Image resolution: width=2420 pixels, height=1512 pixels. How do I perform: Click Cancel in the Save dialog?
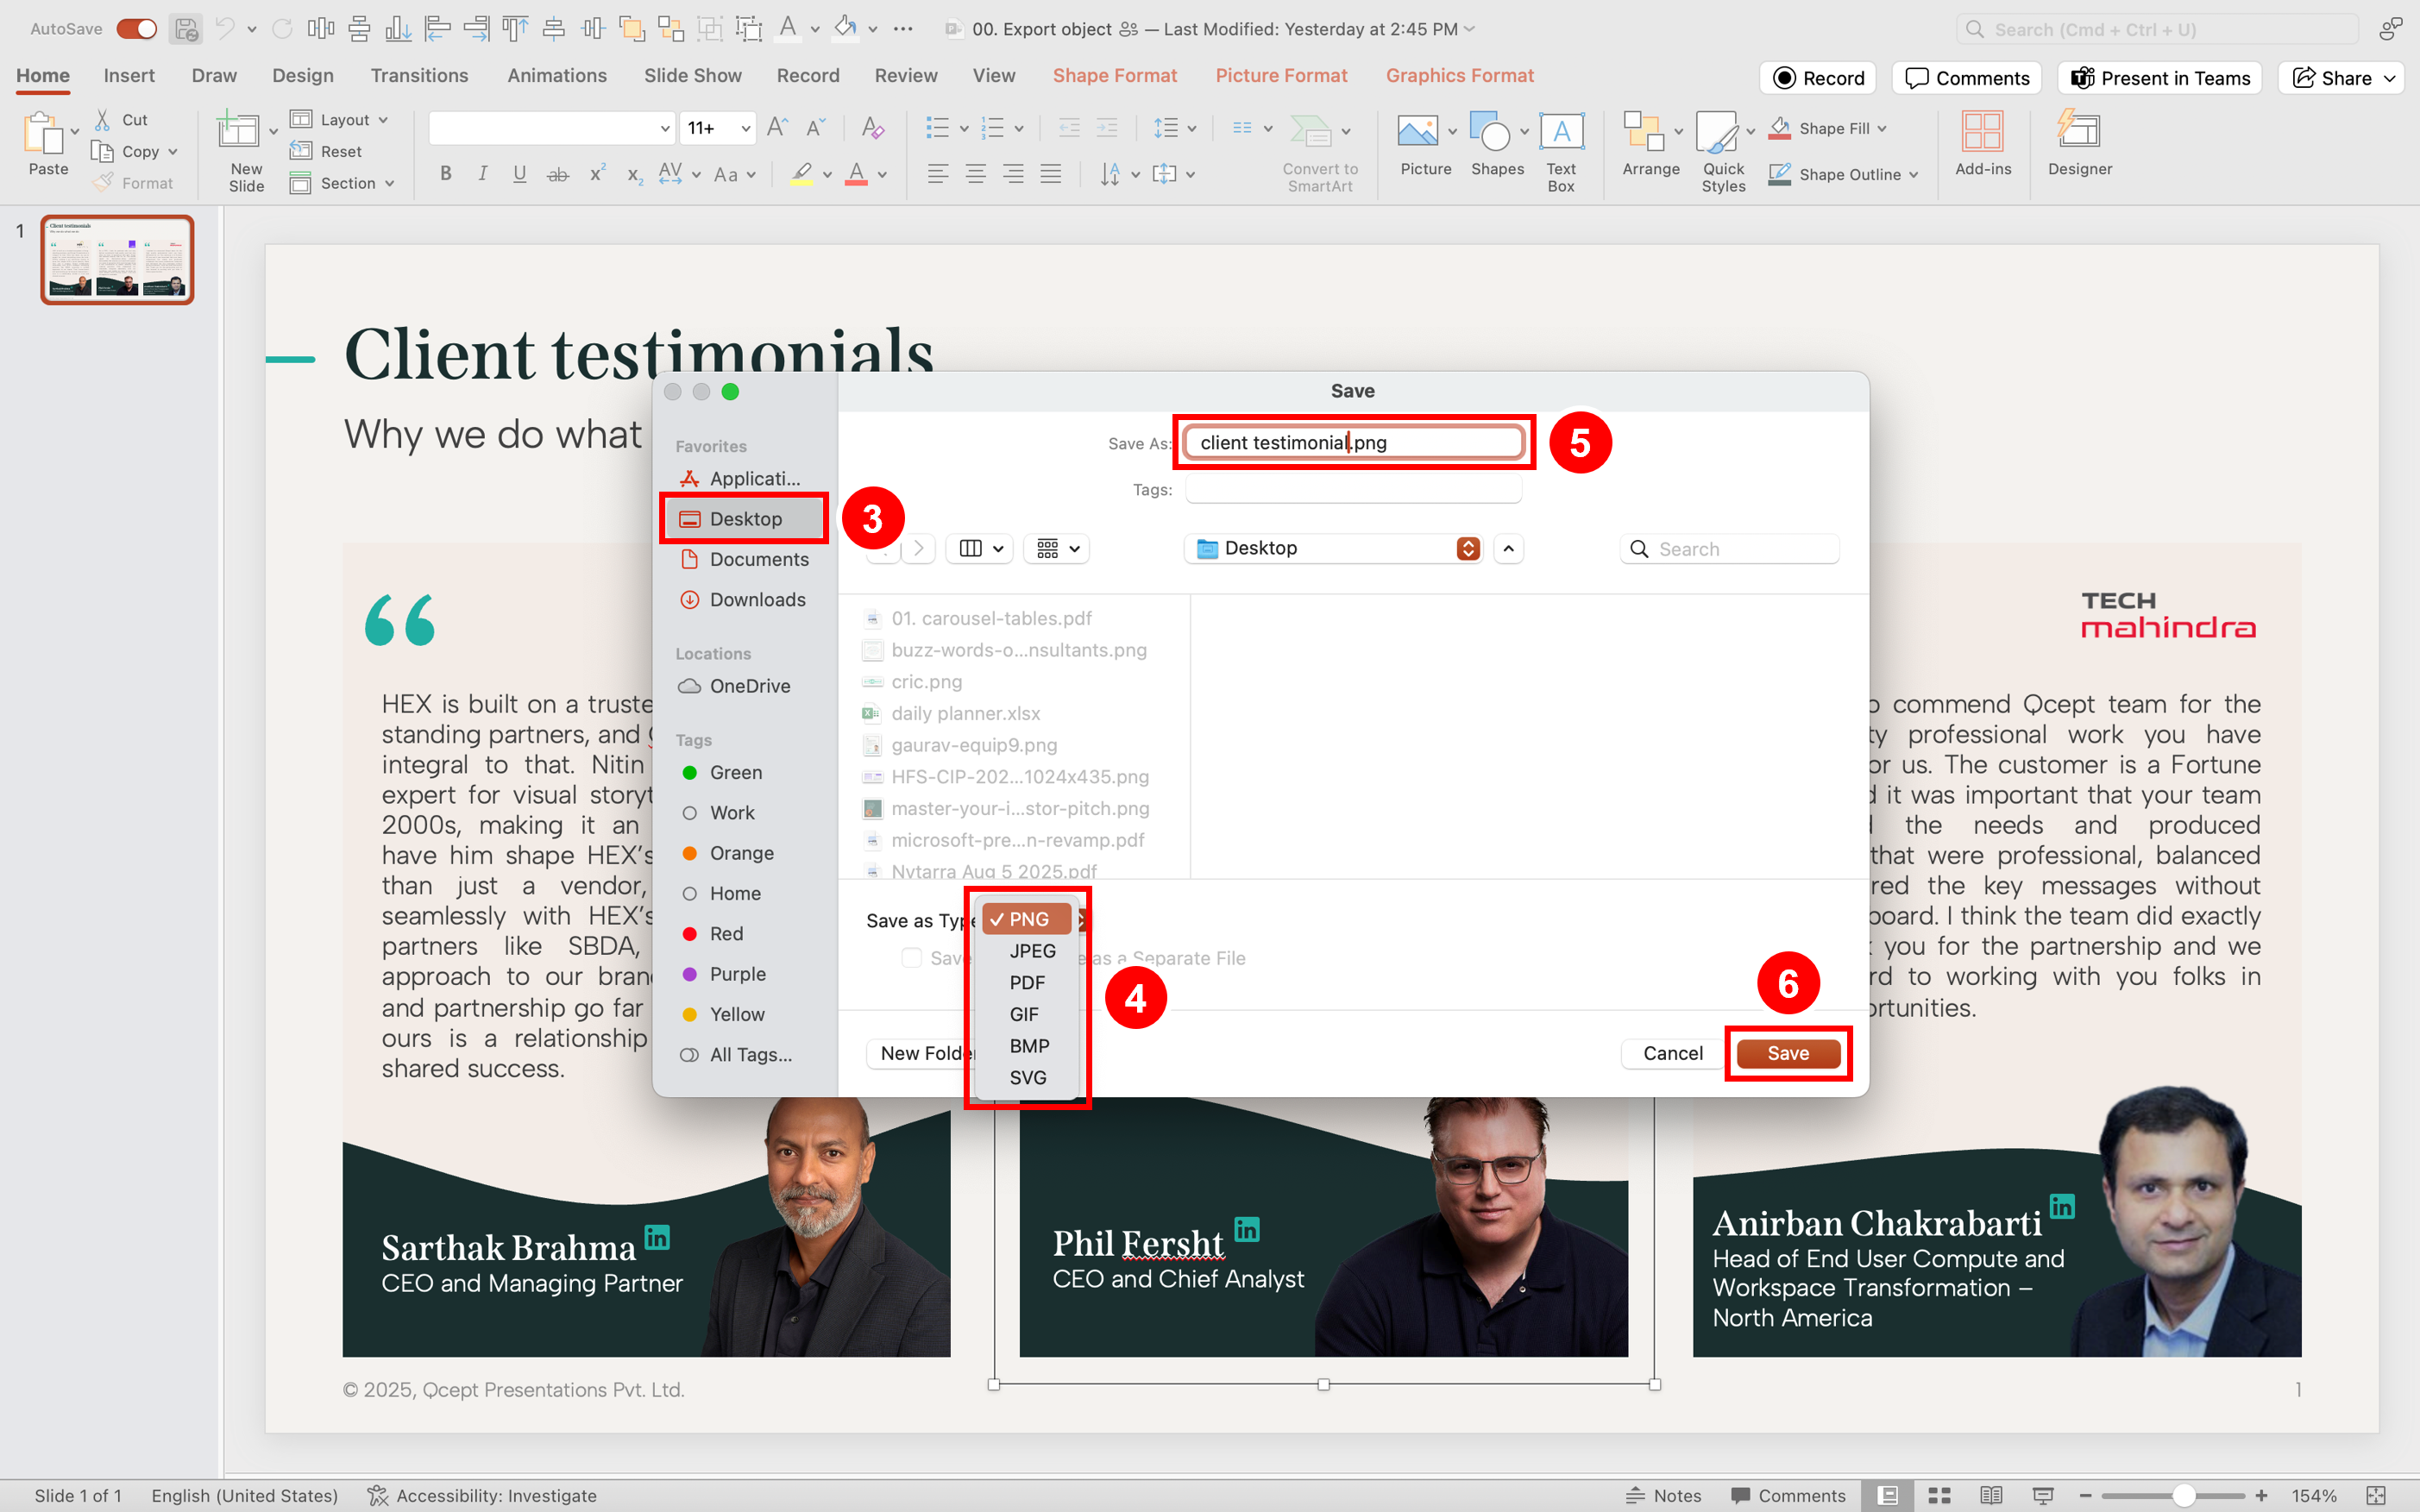tap(1672, 1053)
